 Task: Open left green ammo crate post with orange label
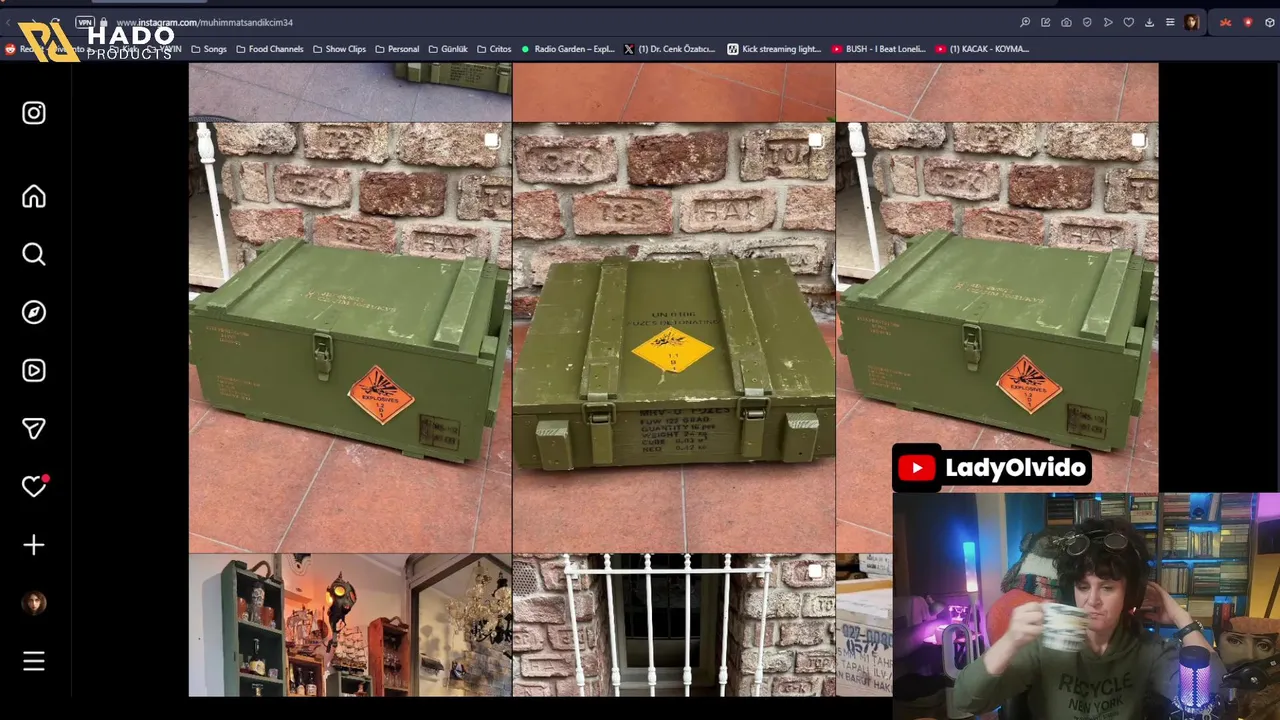pyautogui.click(x=350, y=338)
